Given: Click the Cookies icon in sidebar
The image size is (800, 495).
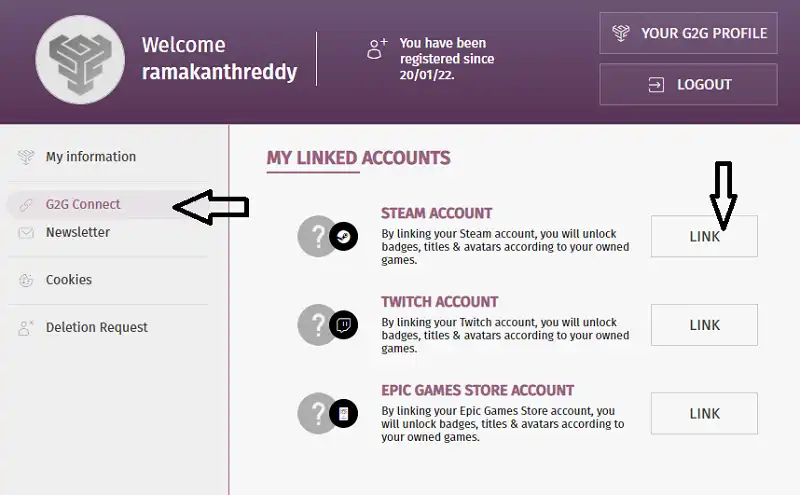Looking at the screenshot, I should pyautogui.click(x=26, y=280).
